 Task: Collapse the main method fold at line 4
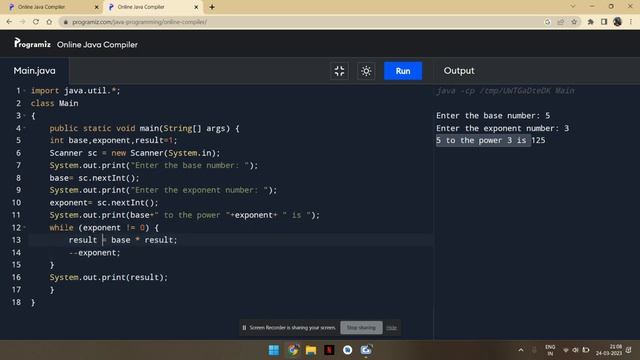pyautogui.click(x=24, y=128)
